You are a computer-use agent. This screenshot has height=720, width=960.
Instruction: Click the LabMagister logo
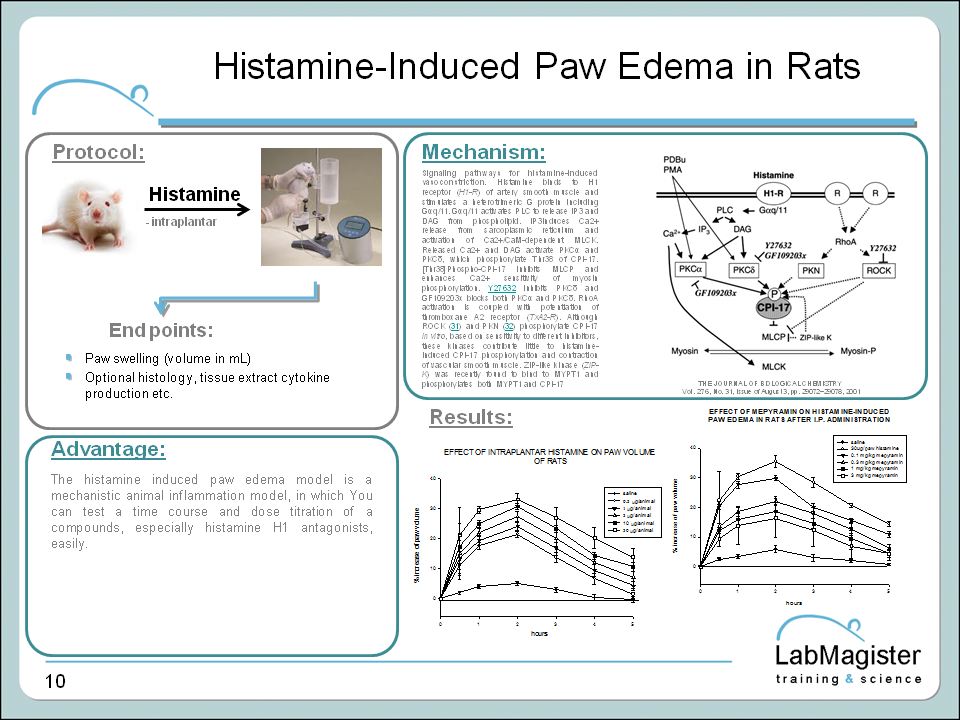(849, 651)
